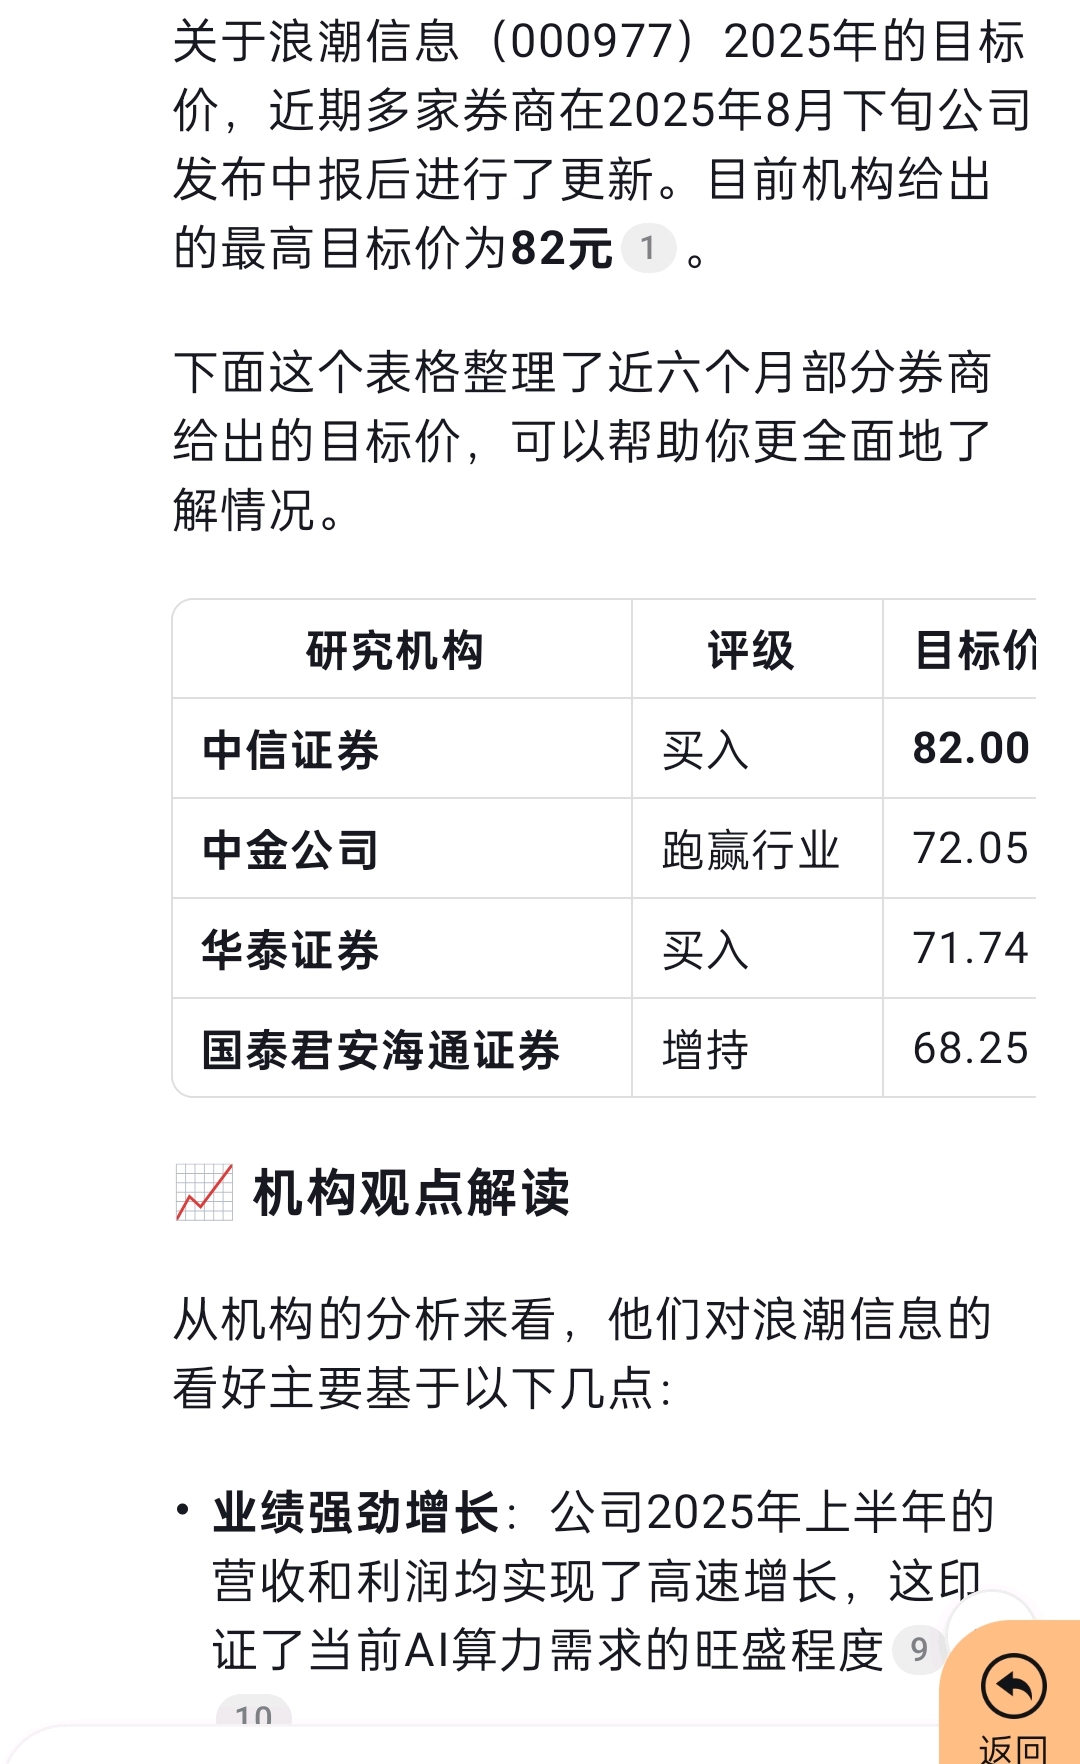Click the 中信证券 table row name
Image resolution: width=1080 pixels, height=1764 pixels.
(x=291, y=749)
